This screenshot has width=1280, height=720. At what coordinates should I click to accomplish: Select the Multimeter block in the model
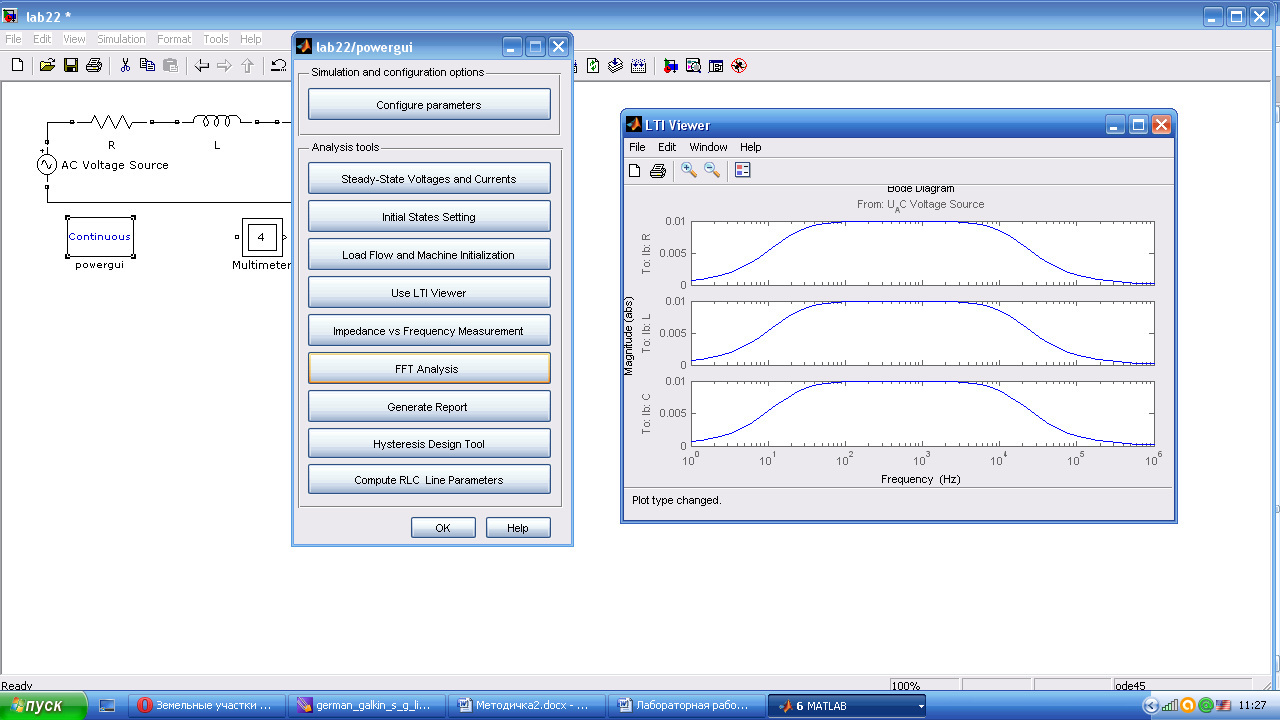261,237
